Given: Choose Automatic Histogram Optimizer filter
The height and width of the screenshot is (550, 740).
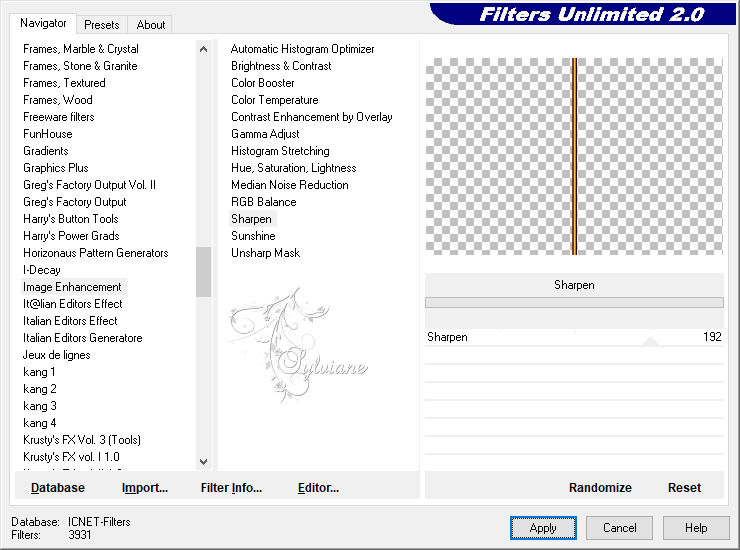Looking at the screenshot, I should point(303,49).
